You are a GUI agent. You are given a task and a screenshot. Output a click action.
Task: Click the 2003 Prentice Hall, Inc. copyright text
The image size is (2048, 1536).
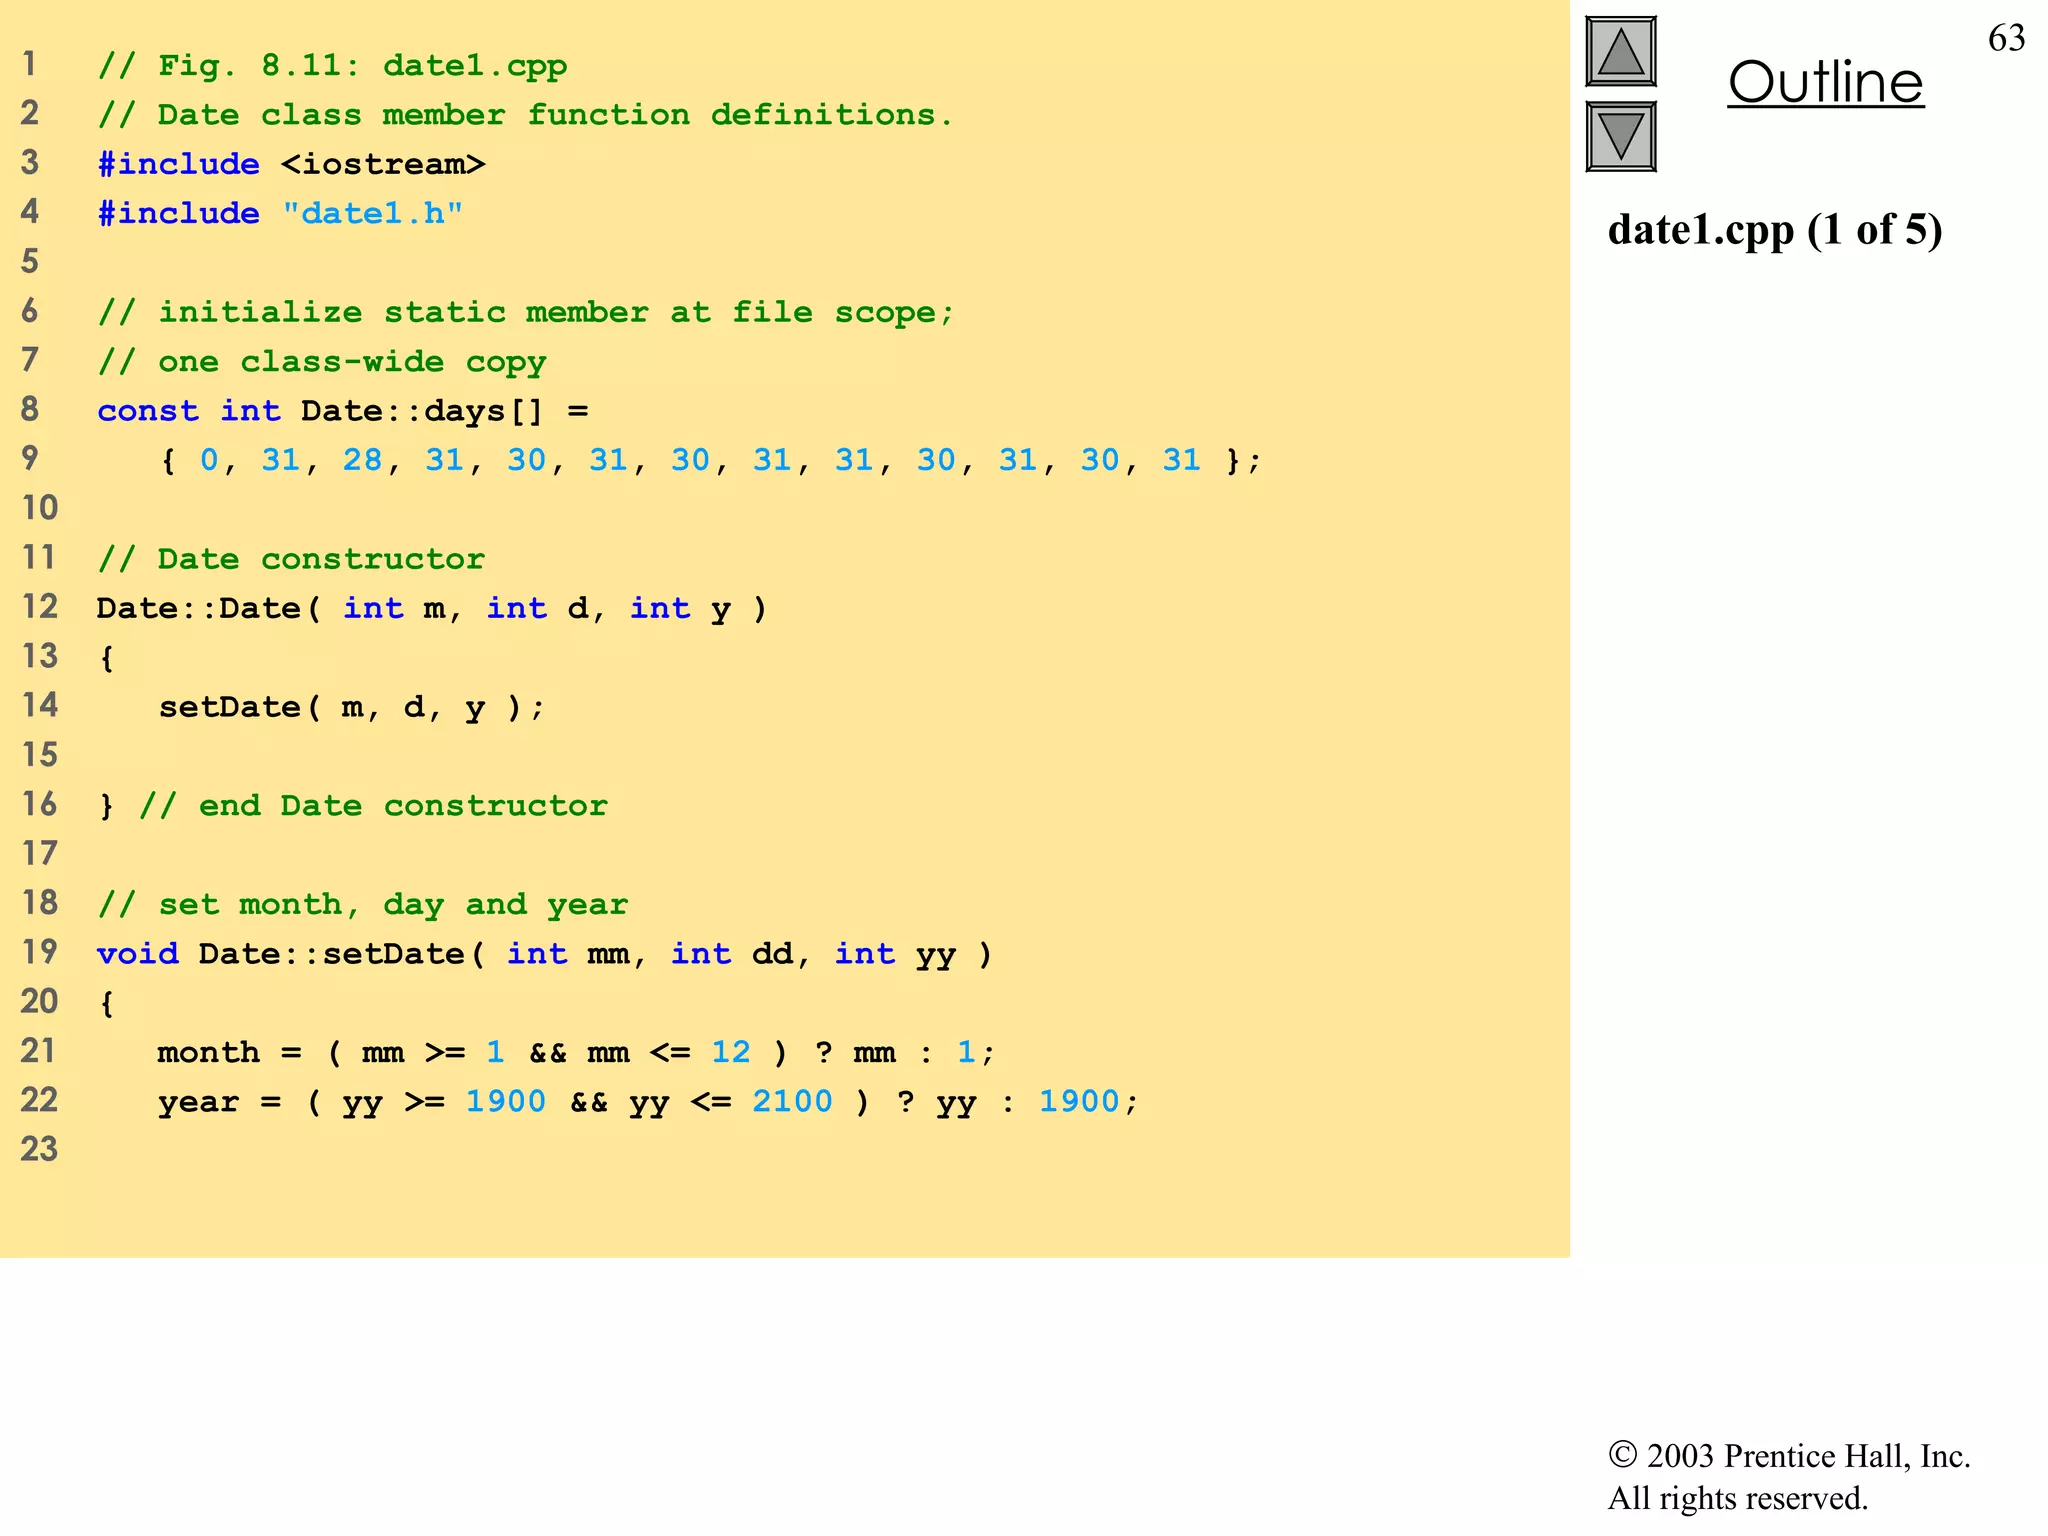[1789, 1455]
